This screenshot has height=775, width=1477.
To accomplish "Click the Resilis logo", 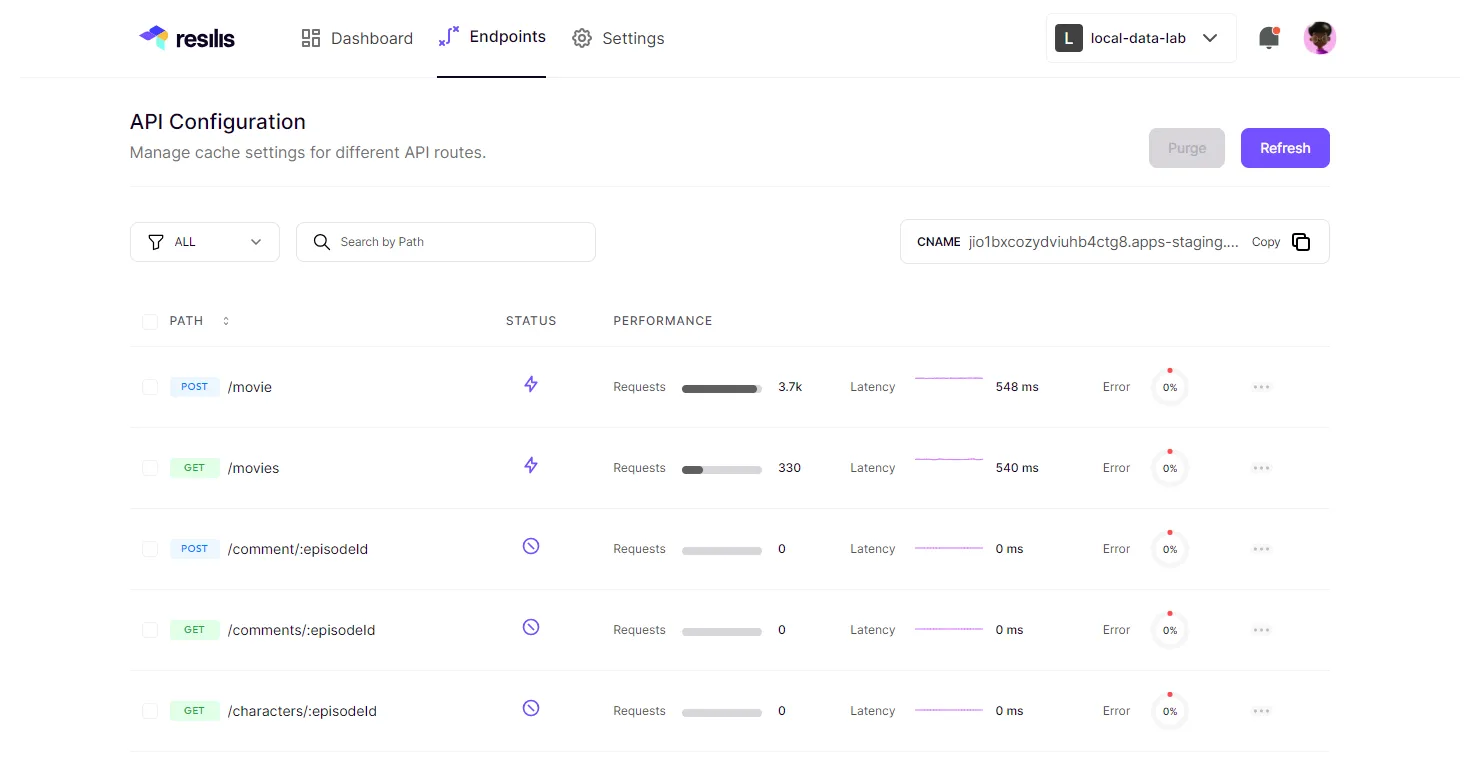I will 187,38.
